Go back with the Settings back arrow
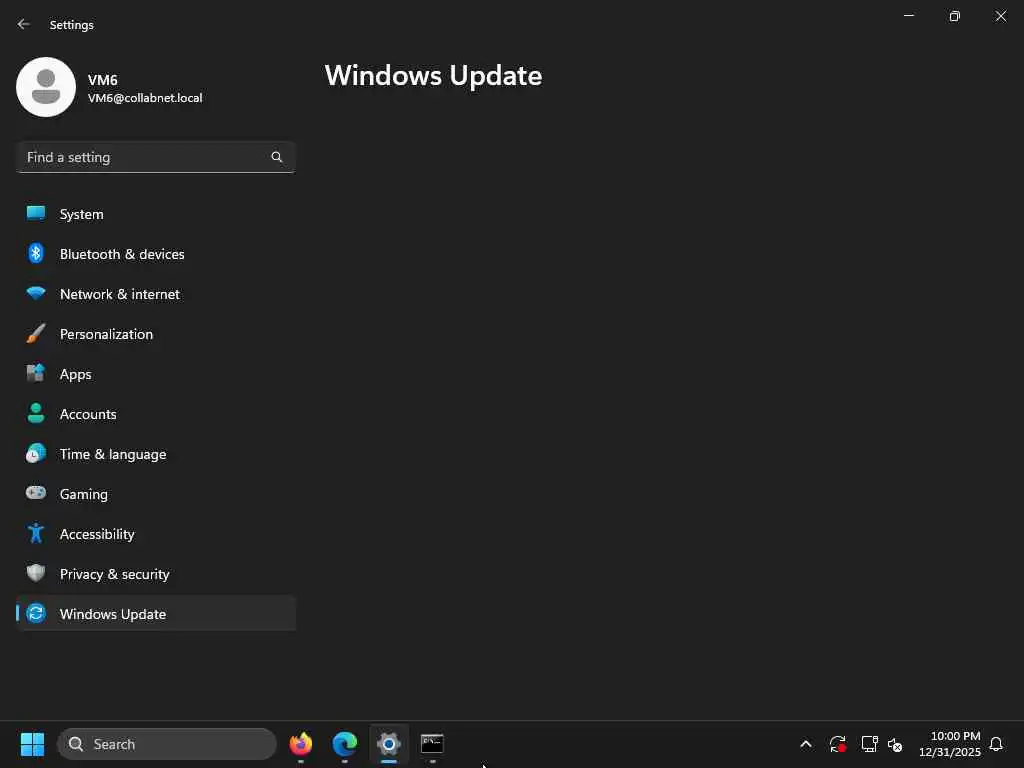The image size is (1024, 768). 24,24
